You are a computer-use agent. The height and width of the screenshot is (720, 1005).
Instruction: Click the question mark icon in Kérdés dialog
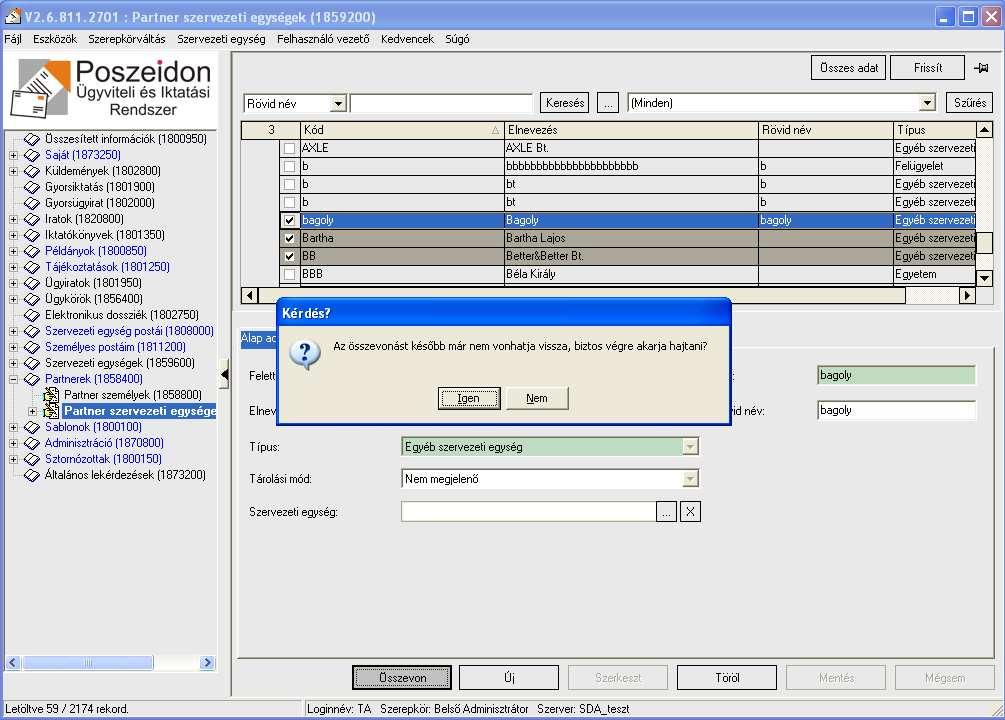(x=304, y=355)
